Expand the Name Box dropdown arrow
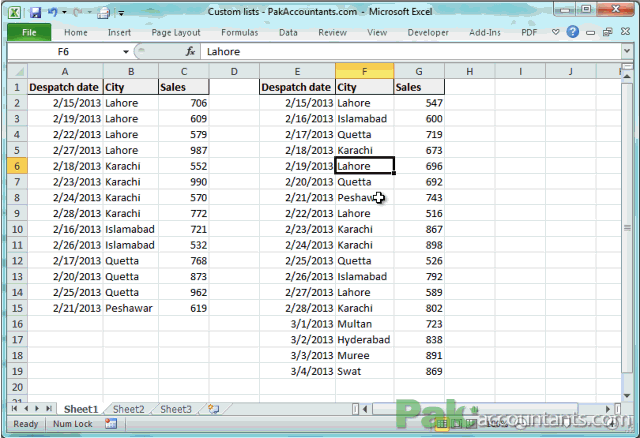Image resolution: width=640 pixels, height=438 pixels. click(x=126, y=52)
